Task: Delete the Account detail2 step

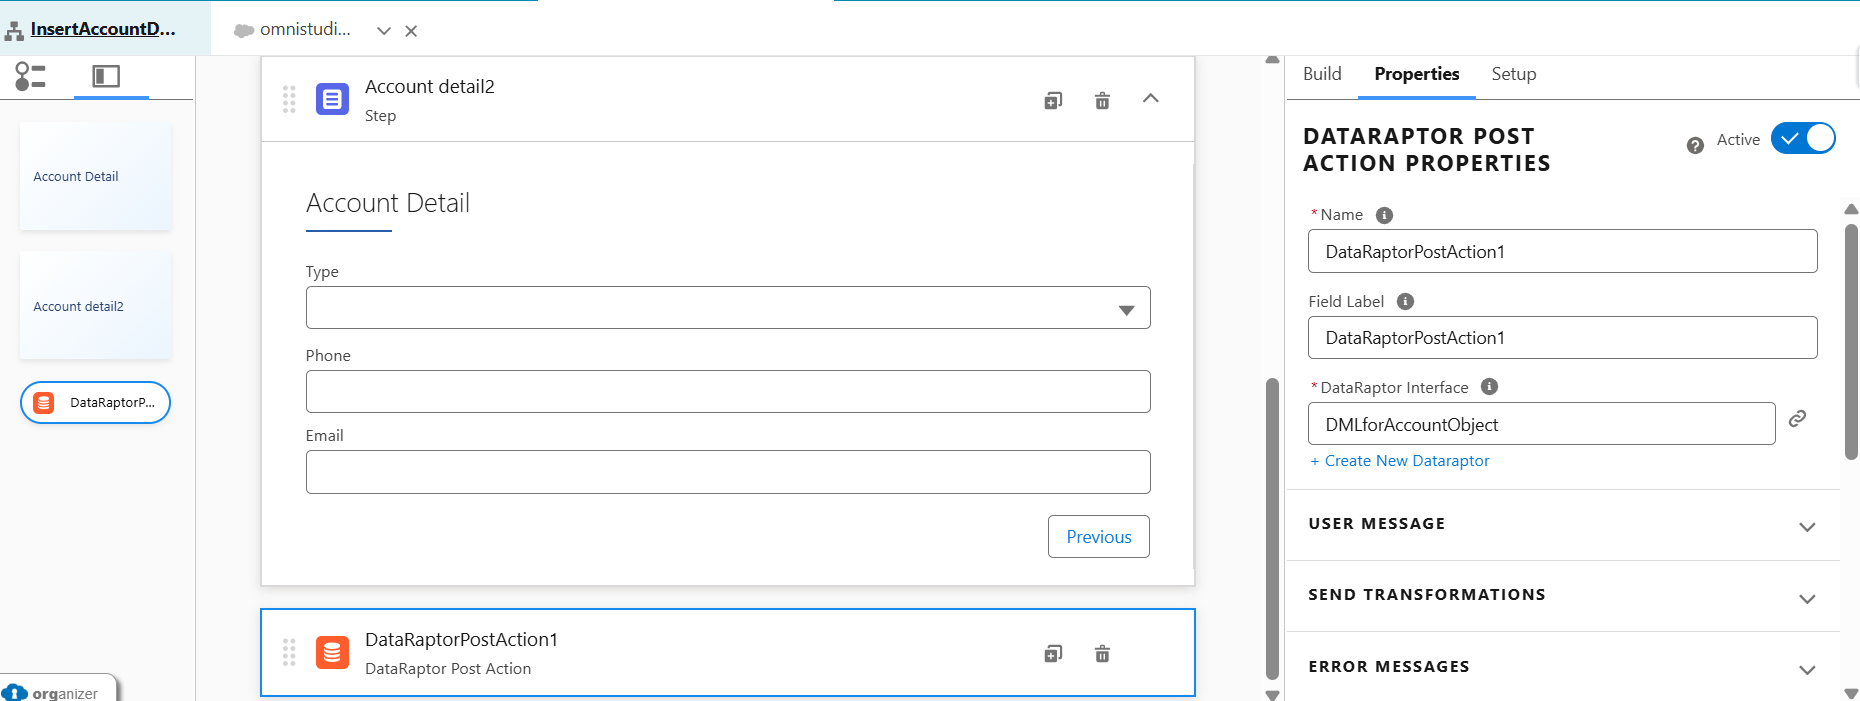Action: click(x=1102, y=100)
